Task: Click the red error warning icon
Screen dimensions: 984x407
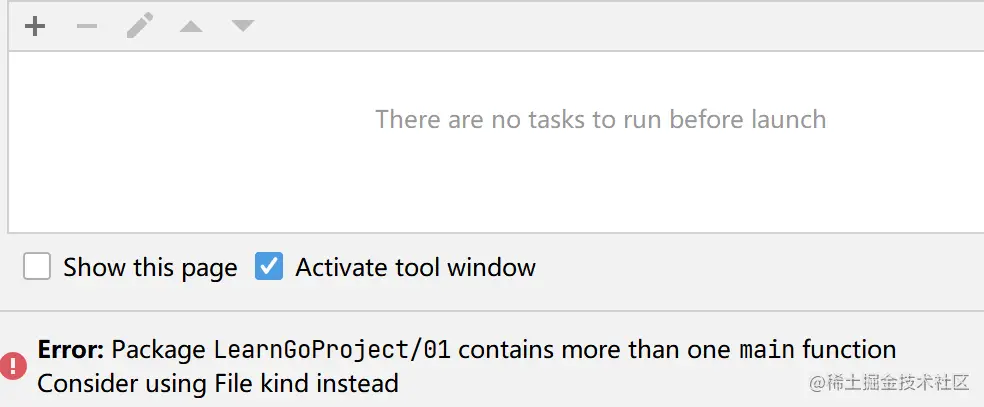Action: coord(14,366)
